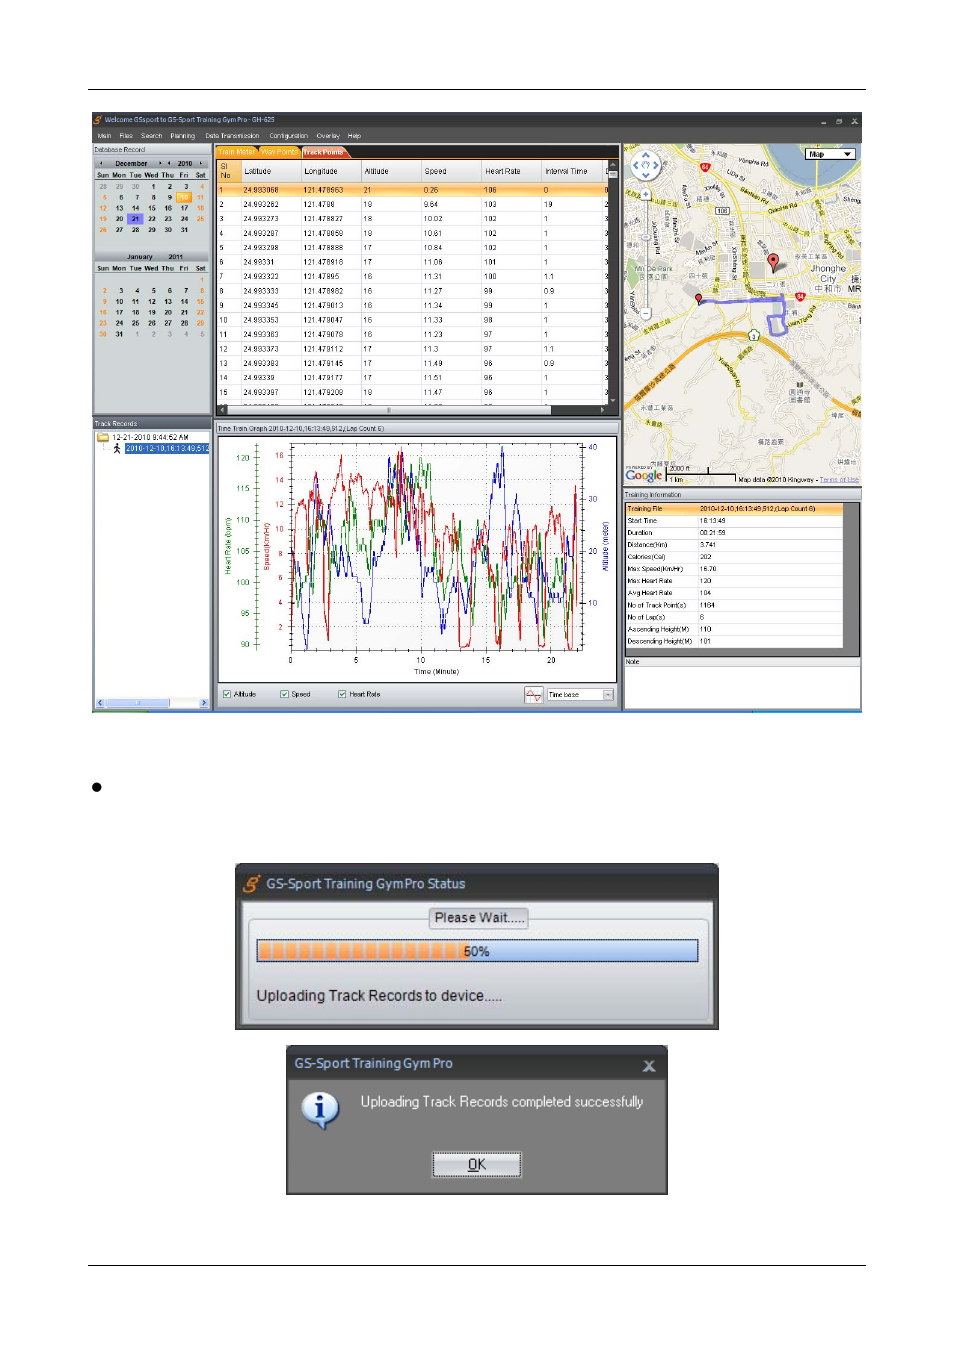
Task: Click the GS-Sport logo icon in title bar
Action: click(x=98, y=119)
